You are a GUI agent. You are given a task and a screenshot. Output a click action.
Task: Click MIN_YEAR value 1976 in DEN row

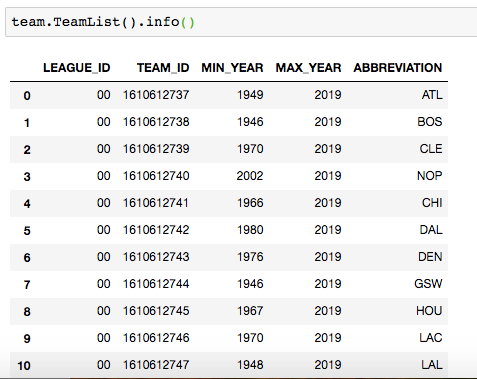pos(250,257)
